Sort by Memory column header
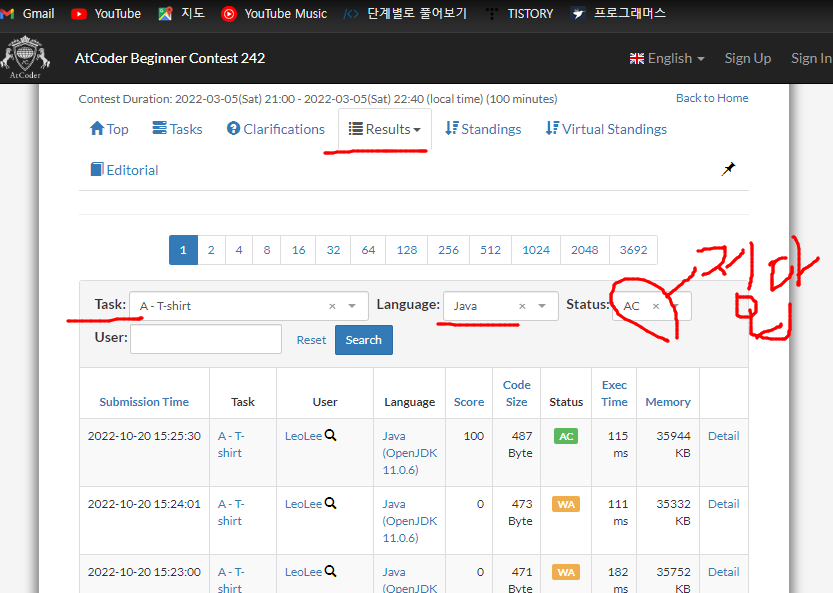Screen dimensions: 833x593 (x=668, y=402)
